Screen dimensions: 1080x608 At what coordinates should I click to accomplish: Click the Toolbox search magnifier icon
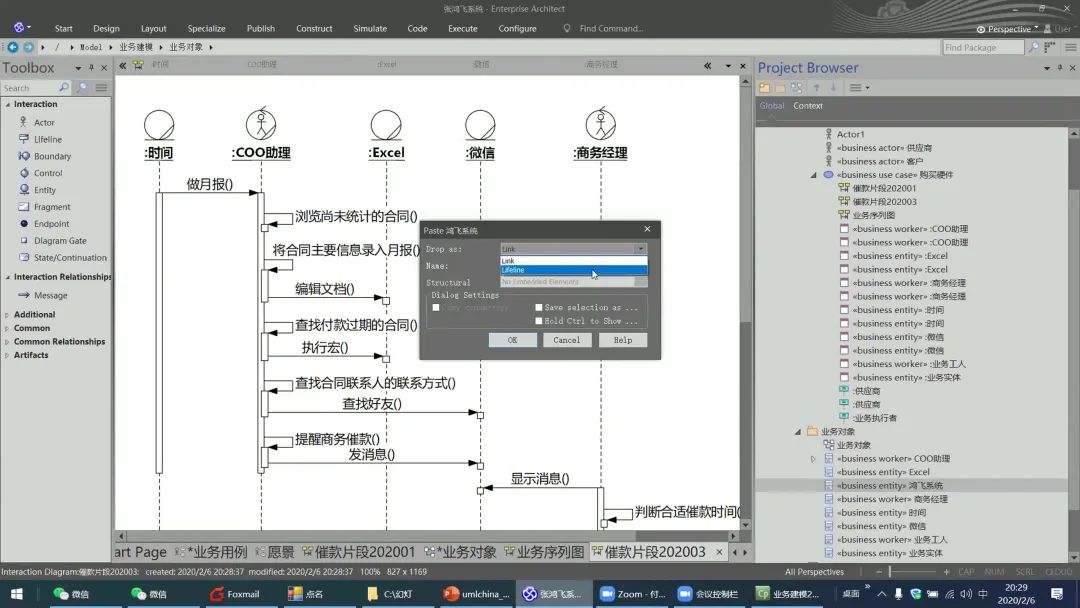[63, 87]
